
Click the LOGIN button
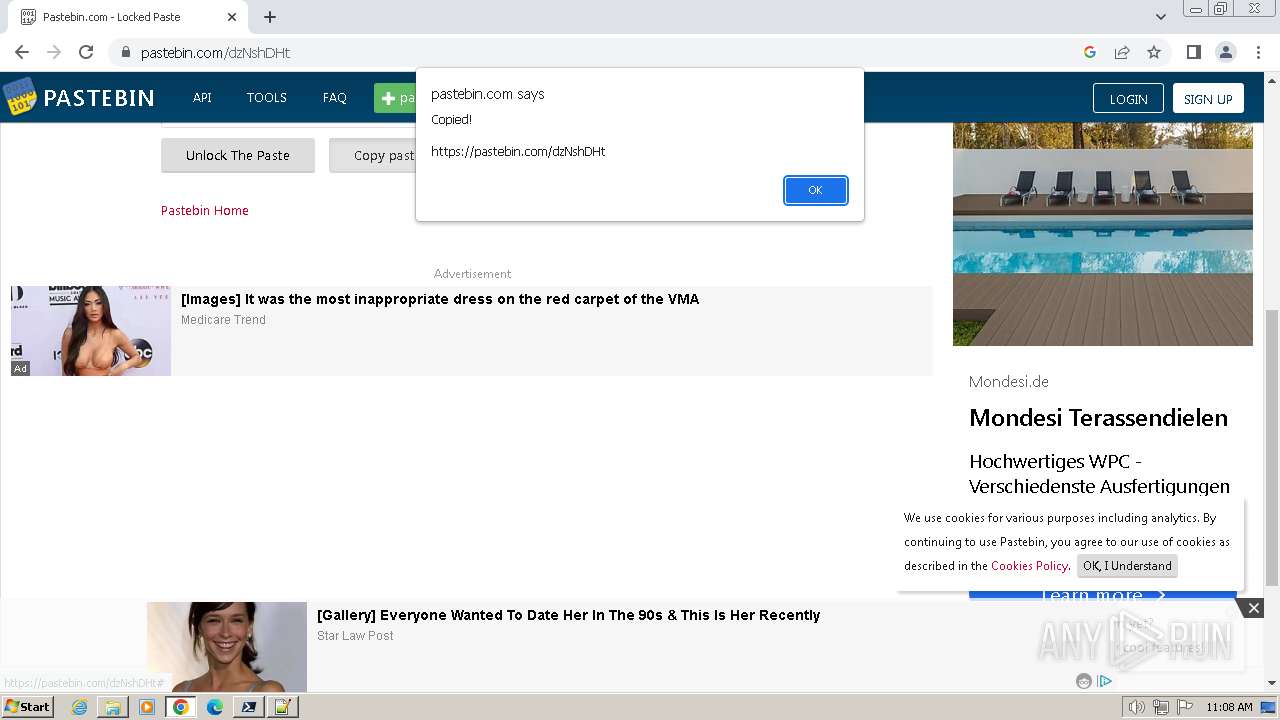(x=1128, y=98)
